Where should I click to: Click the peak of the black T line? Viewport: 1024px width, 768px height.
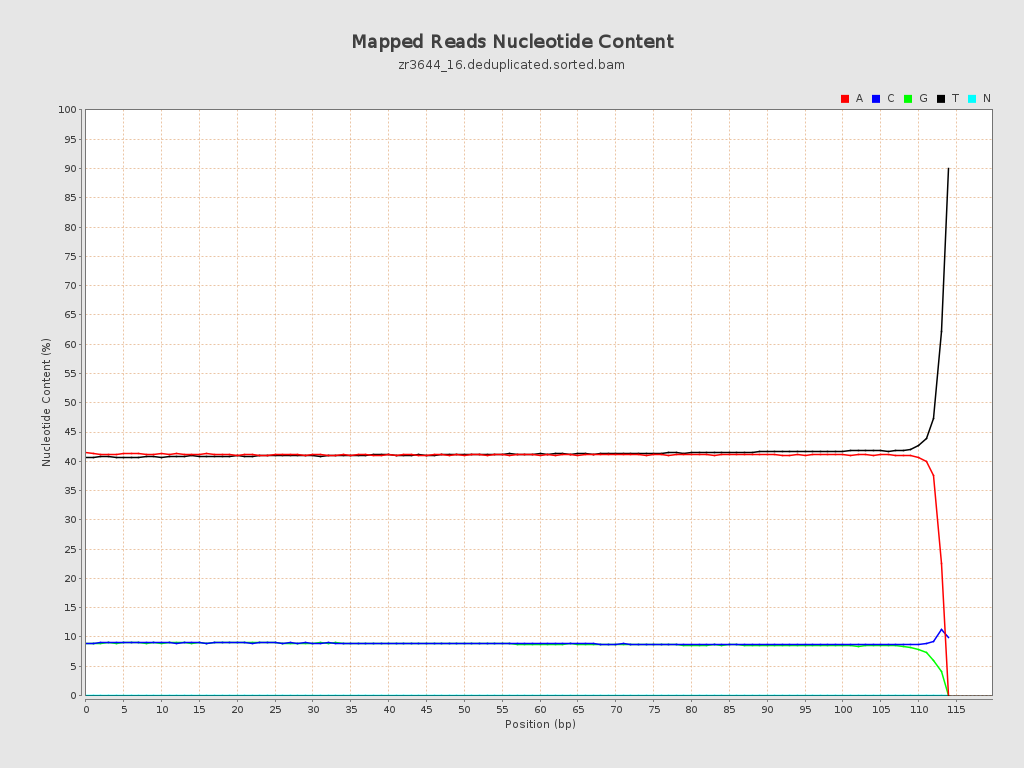coord(948,169)
